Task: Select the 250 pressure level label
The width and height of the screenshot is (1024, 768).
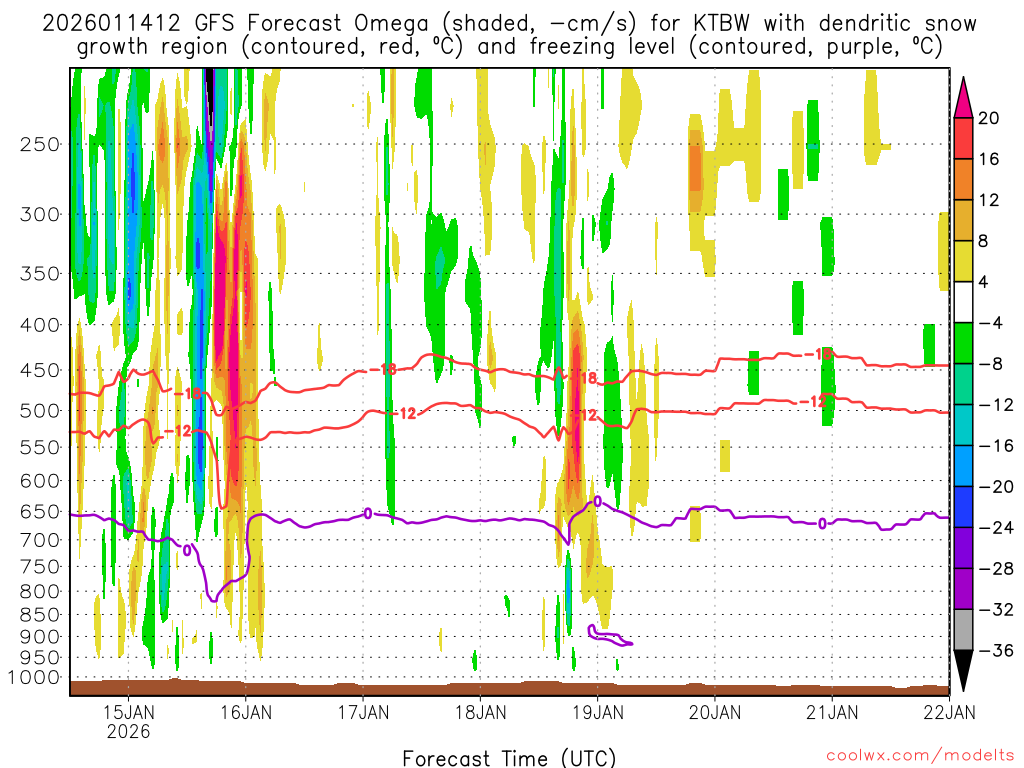Action: point(40,144)
